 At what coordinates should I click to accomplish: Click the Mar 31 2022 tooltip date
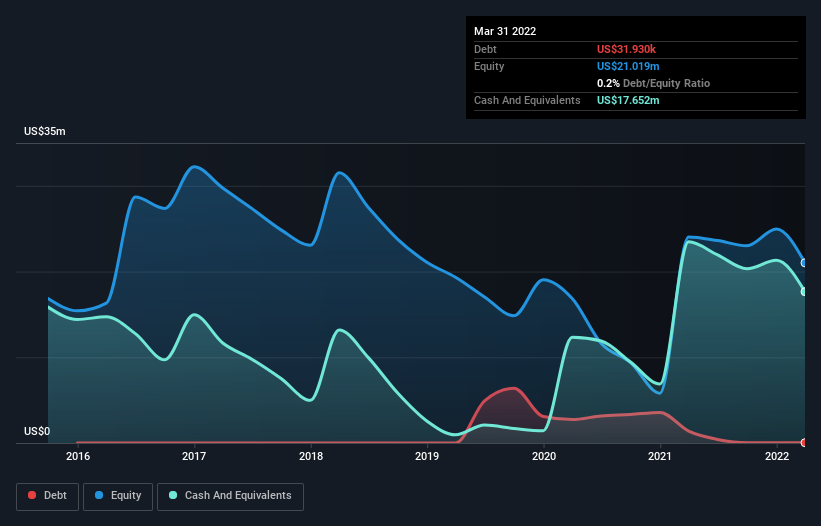(505, 31)
